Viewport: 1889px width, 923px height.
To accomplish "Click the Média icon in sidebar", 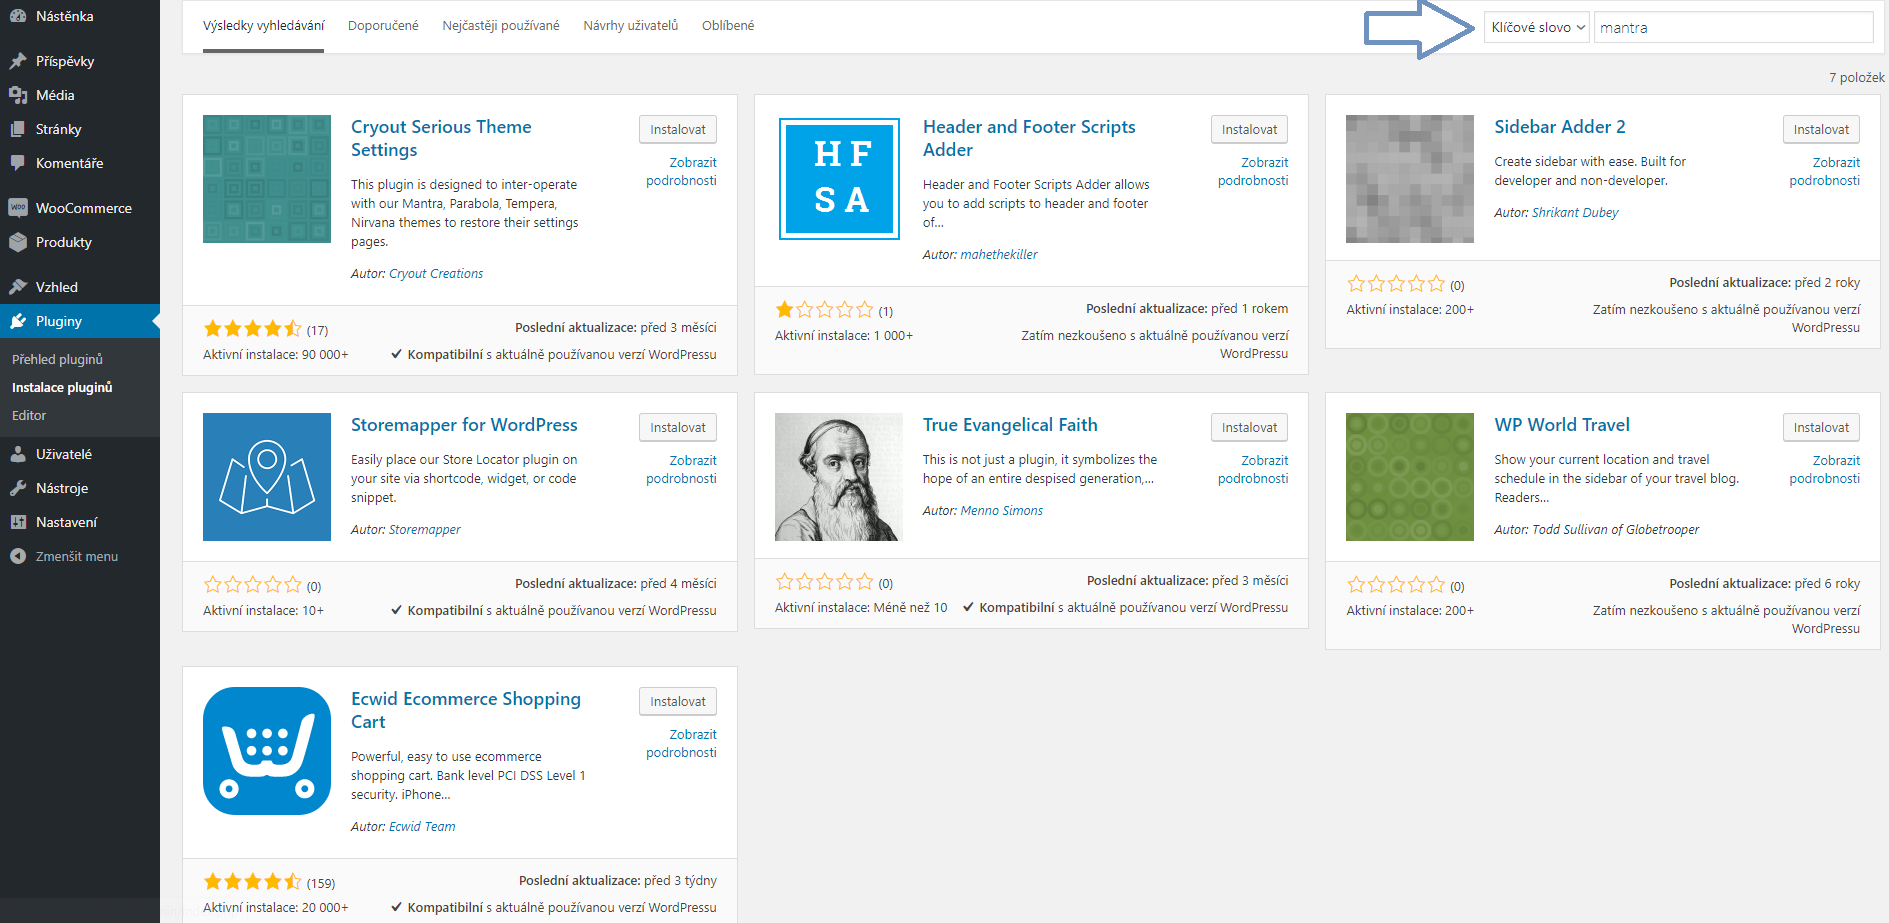I will [18, 95].
